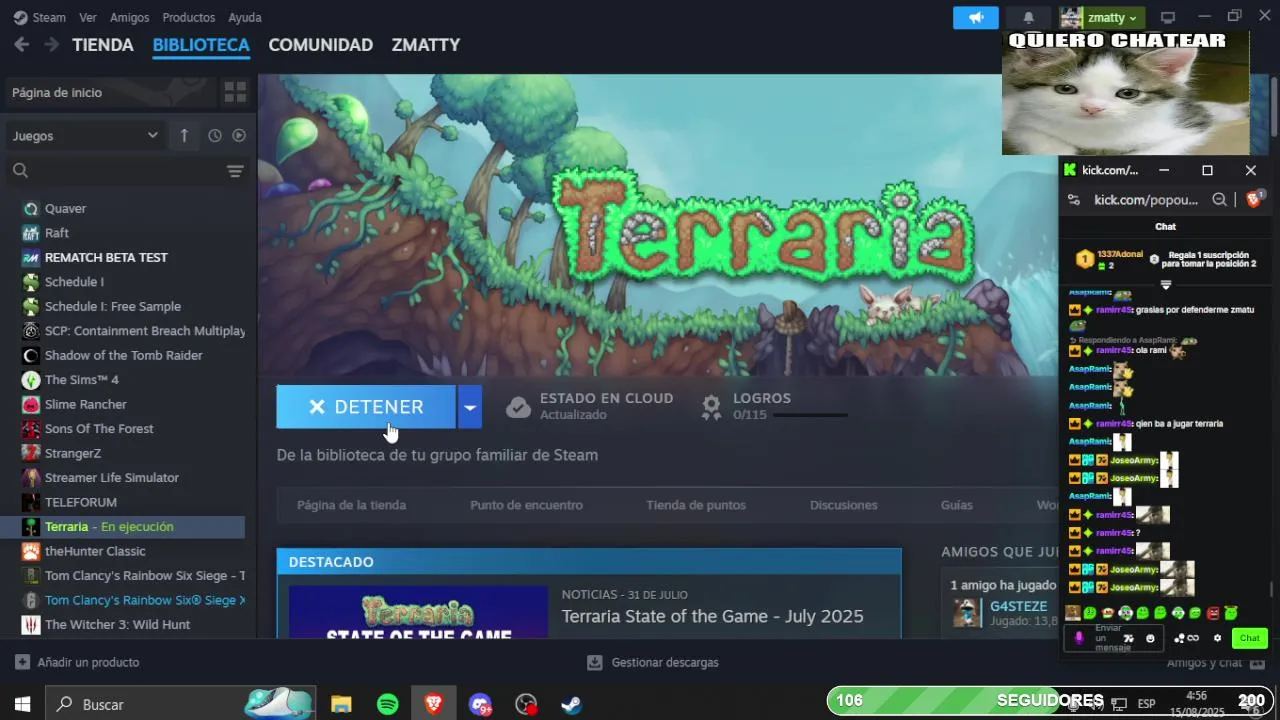Open Kick chat settings gear
The width and height of the screenshot is (1280, 720).
[1217, 638]
